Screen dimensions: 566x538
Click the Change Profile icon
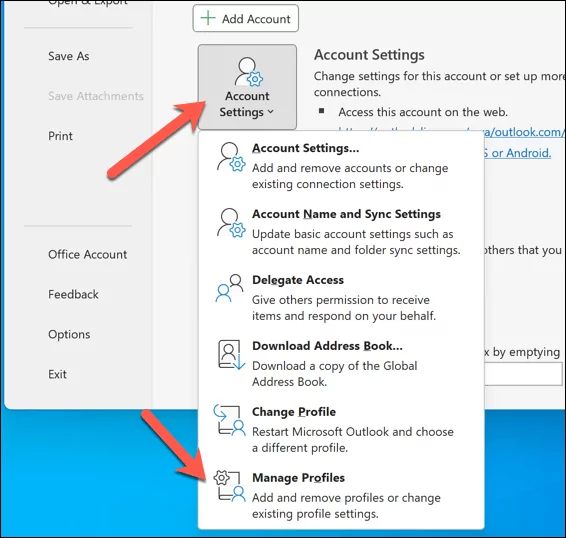click(229, 420)
